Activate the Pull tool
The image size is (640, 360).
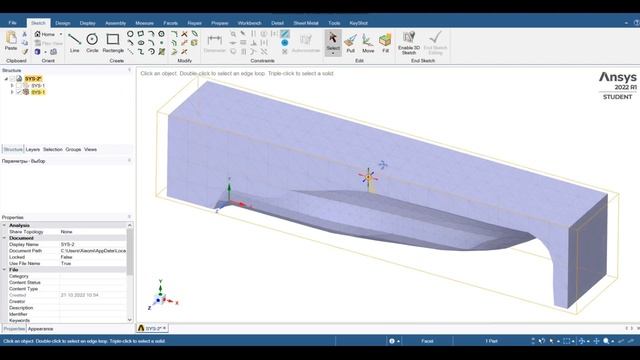pos(350,43)
